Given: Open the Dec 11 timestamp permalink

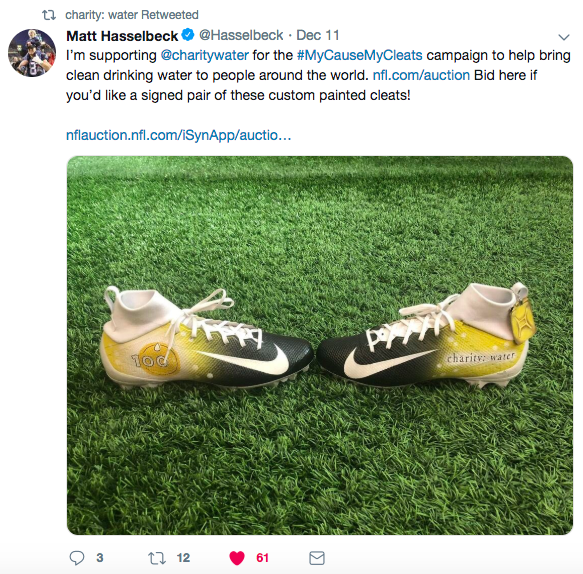Looking at the screenshot, I should [x=318, y=35].
